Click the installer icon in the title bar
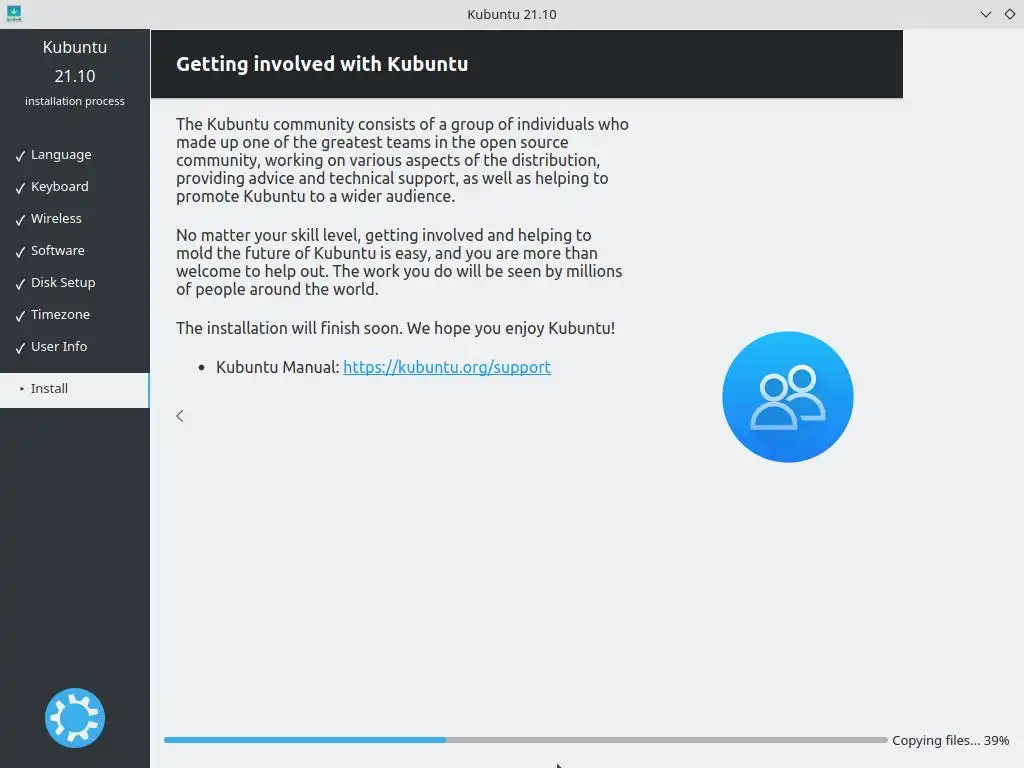The height and width of the screenshot is (768, 1024). coord(14,13)
